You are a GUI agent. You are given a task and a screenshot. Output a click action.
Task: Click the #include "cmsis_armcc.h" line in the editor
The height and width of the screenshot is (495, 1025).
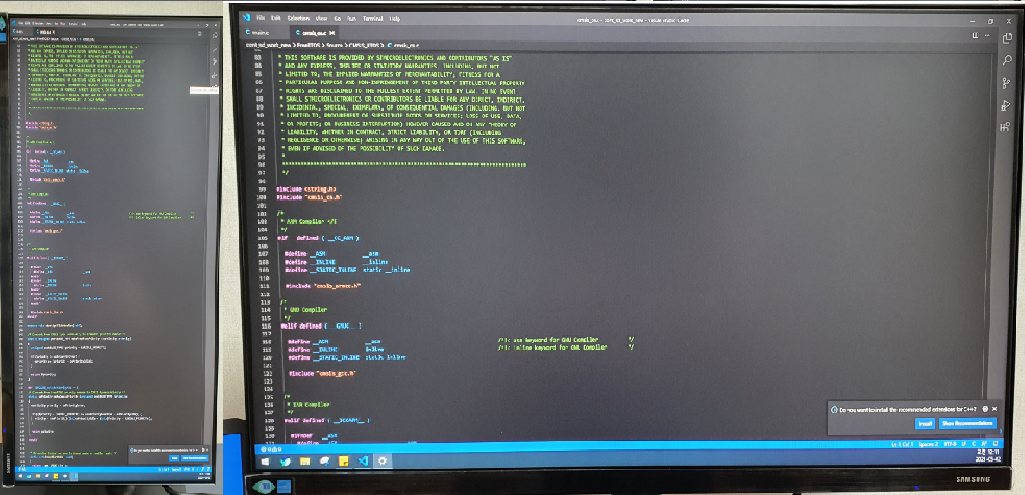324,286
